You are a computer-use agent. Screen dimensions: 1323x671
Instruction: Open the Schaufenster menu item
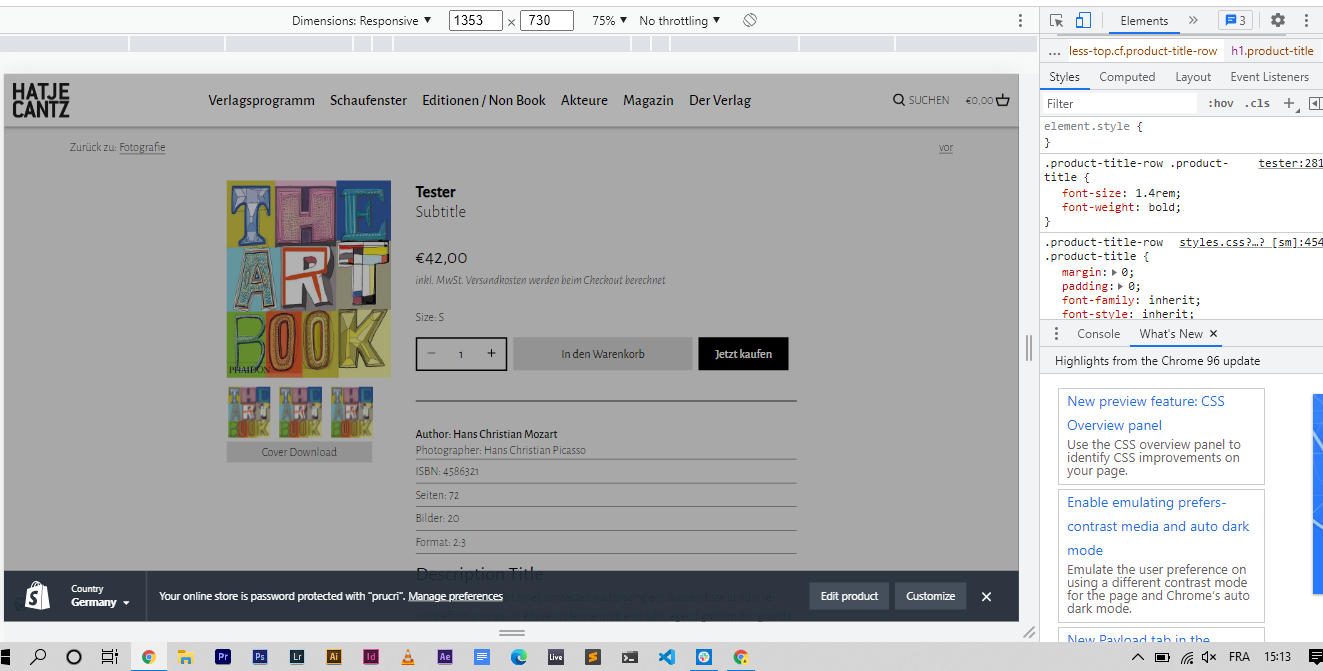click(x=368, y=100)
